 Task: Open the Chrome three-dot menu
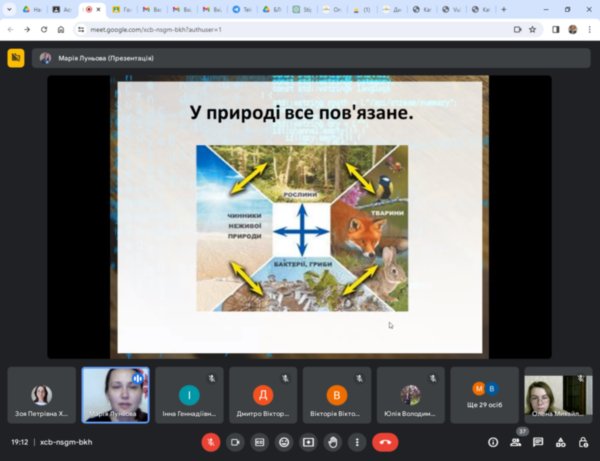point(589,29)
